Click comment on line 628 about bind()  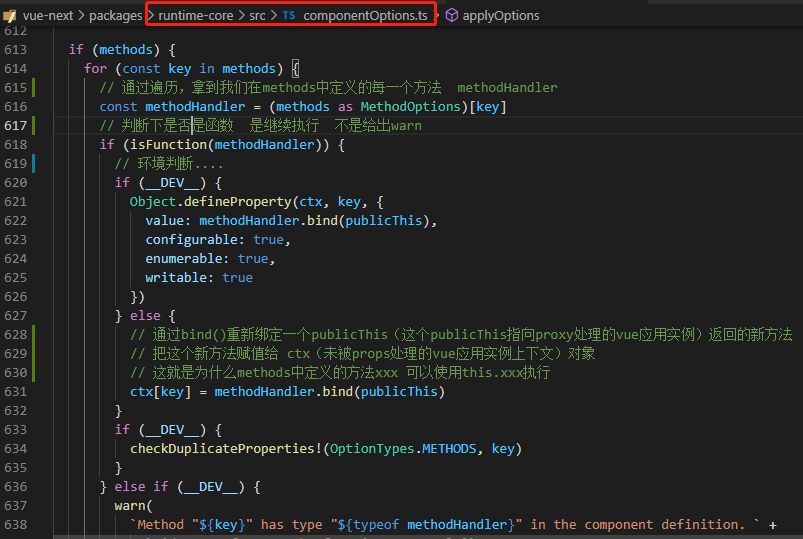tap(461, 335)
